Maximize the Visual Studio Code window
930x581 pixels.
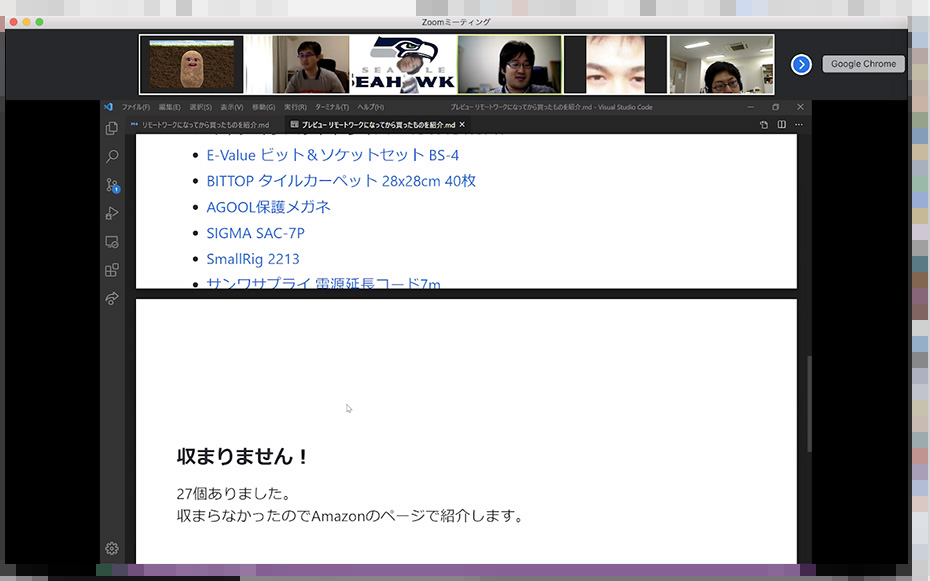click(x=775, y=107)
